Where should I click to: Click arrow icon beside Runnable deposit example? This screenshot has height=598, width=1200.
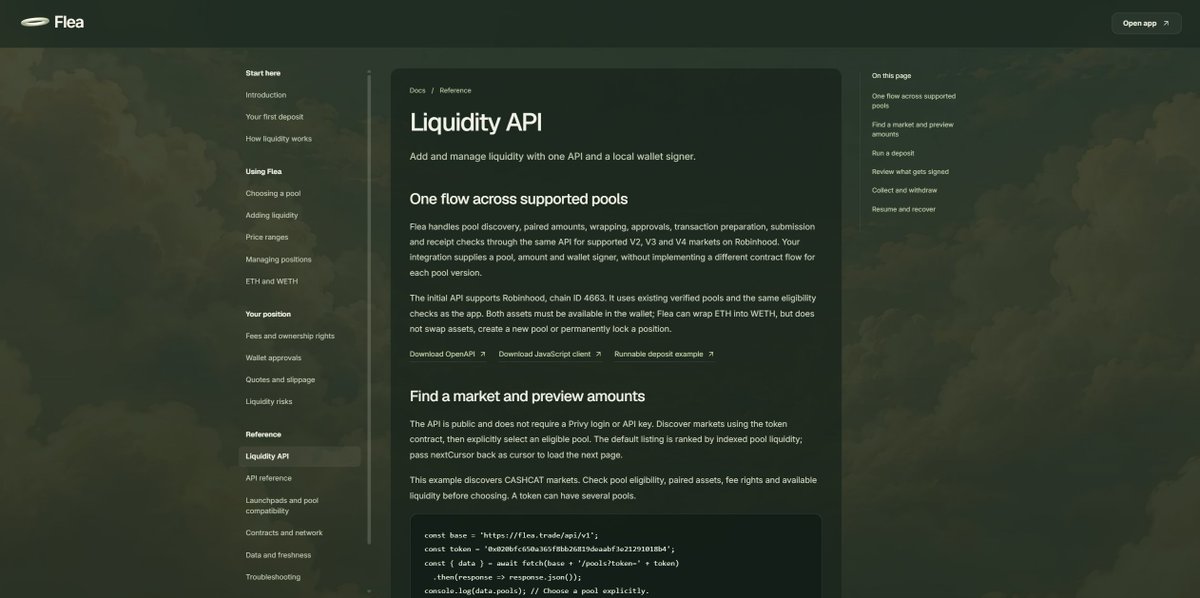tap(710, 354)
